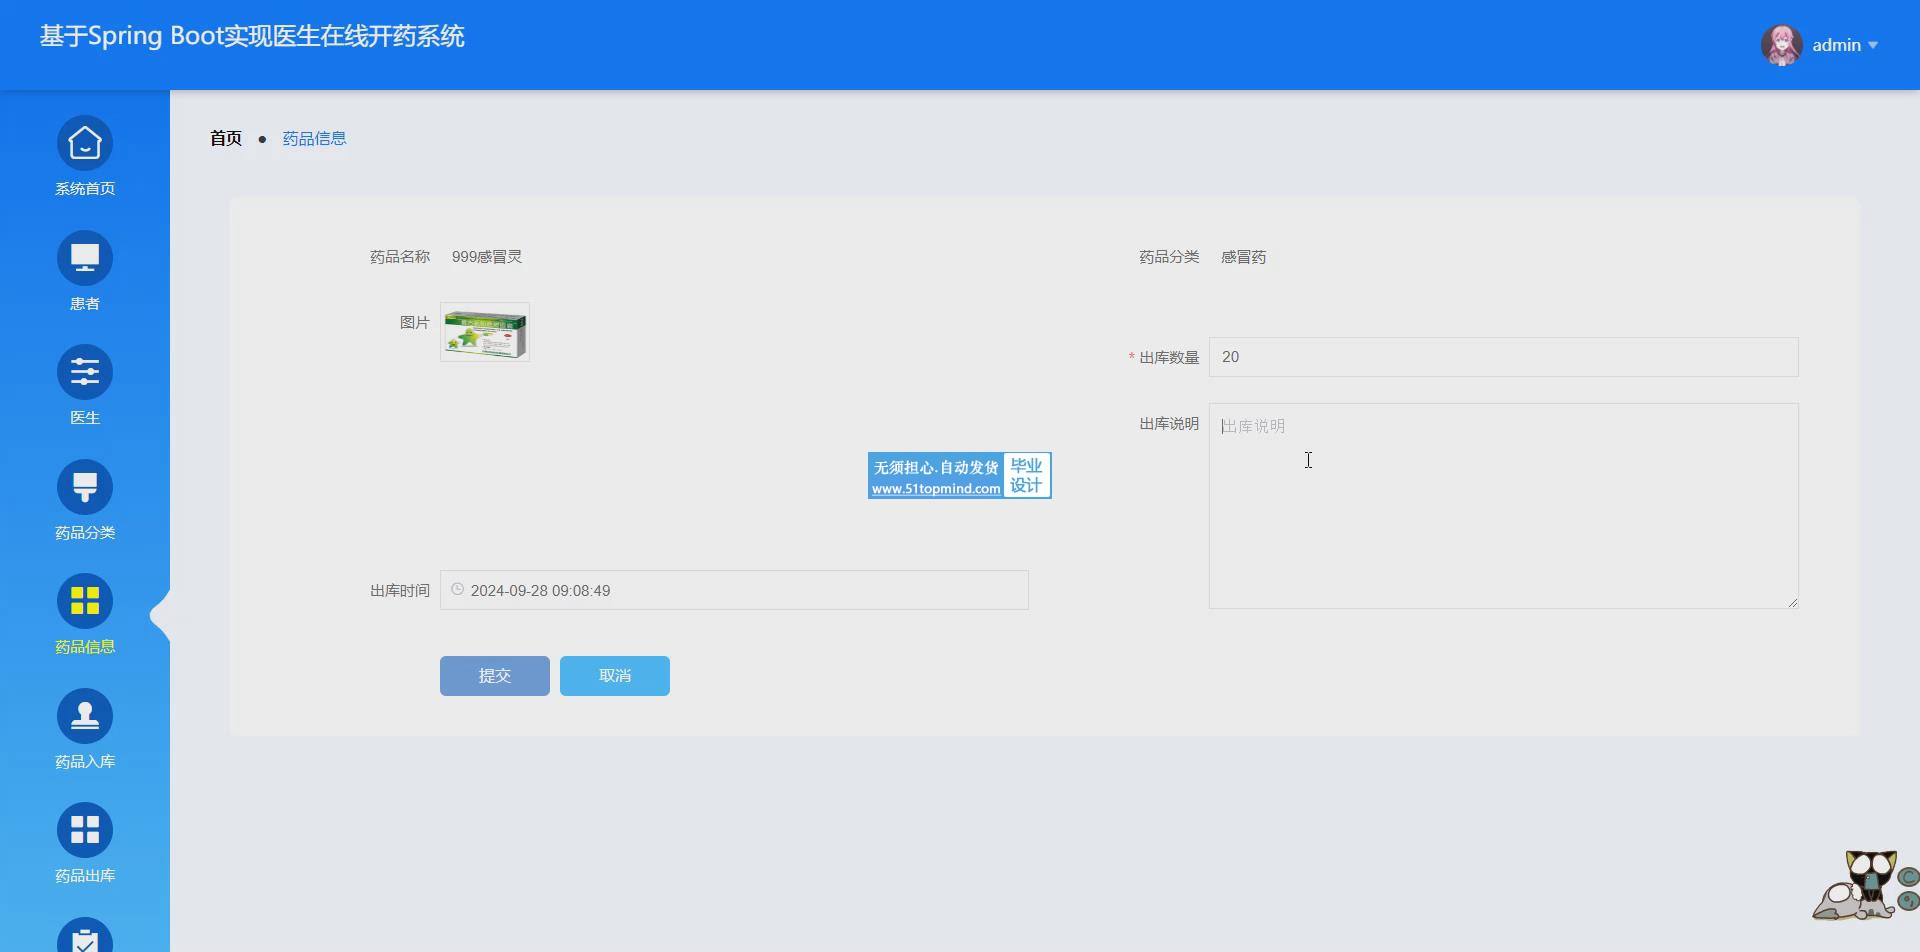Click the cartoon cat mascot widget
This screenshot has height=952, width=1920.
(1863, 885)
